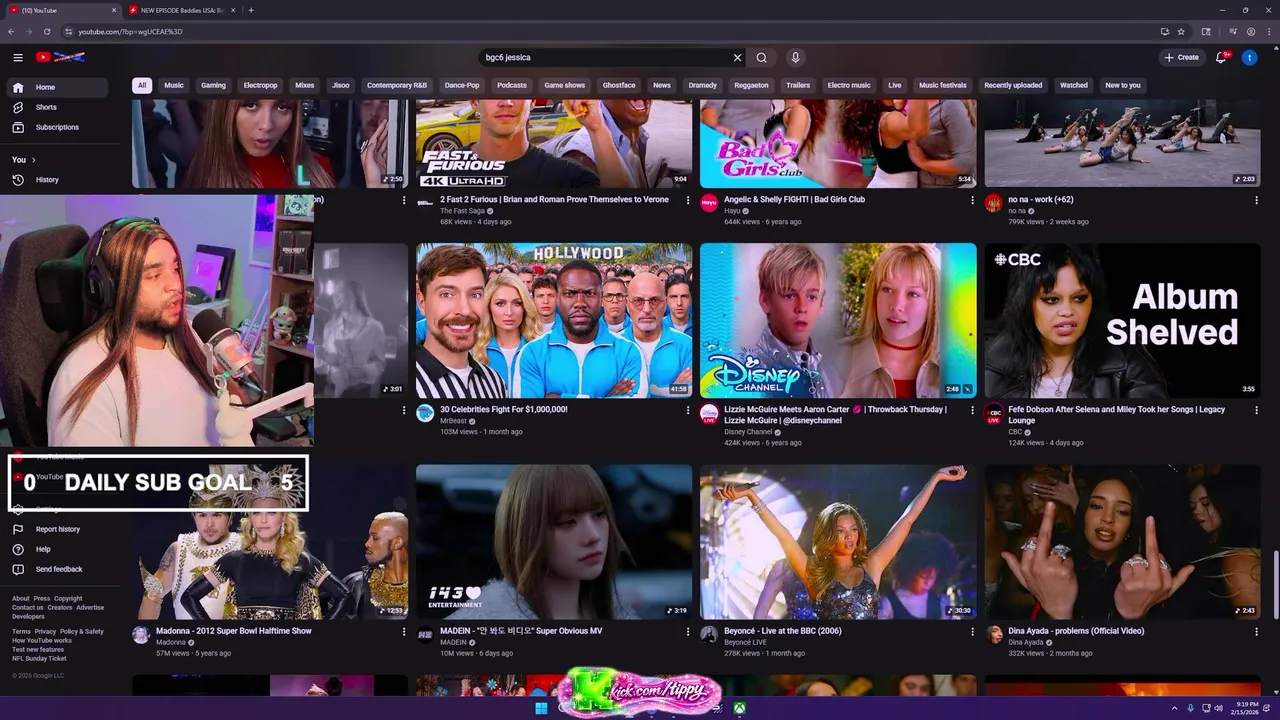1280x720 pixels.
Task: Click the Create button
Action: [x=1182, y=57]
